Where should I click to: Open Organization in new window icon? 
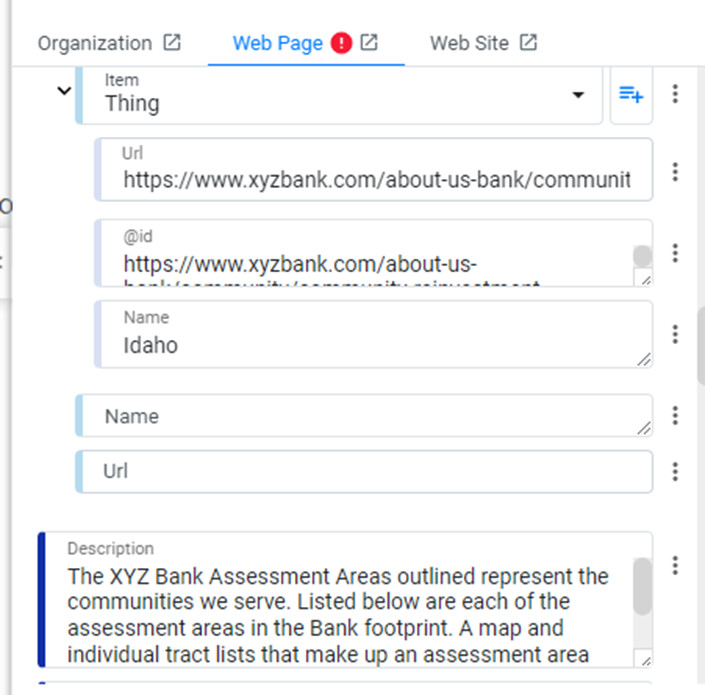(172, 43)
